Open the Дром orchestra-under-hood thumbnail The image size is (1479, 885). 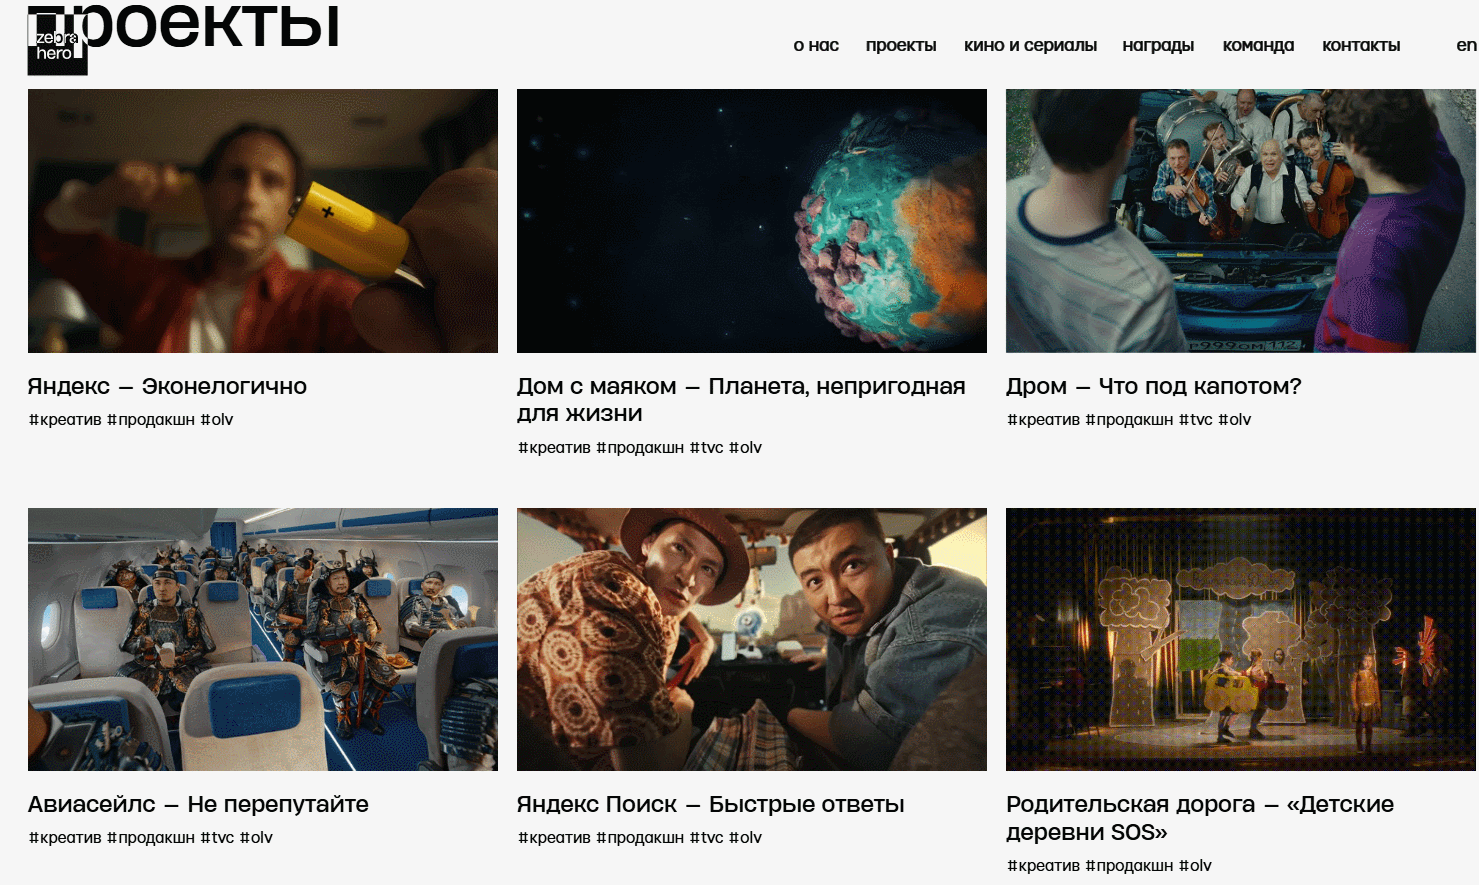(x=1241, y=221)
